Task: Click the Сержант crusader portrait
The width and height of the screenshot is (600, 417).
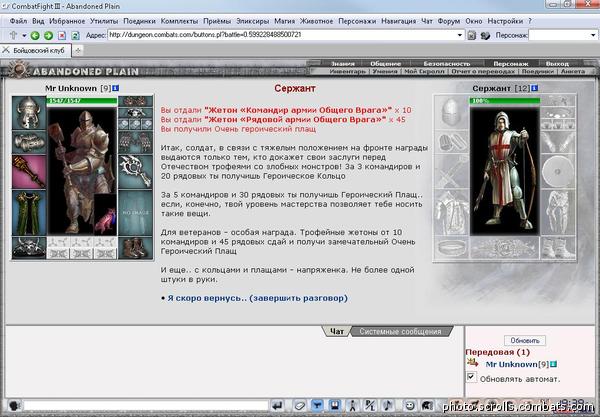Action: 505,170
